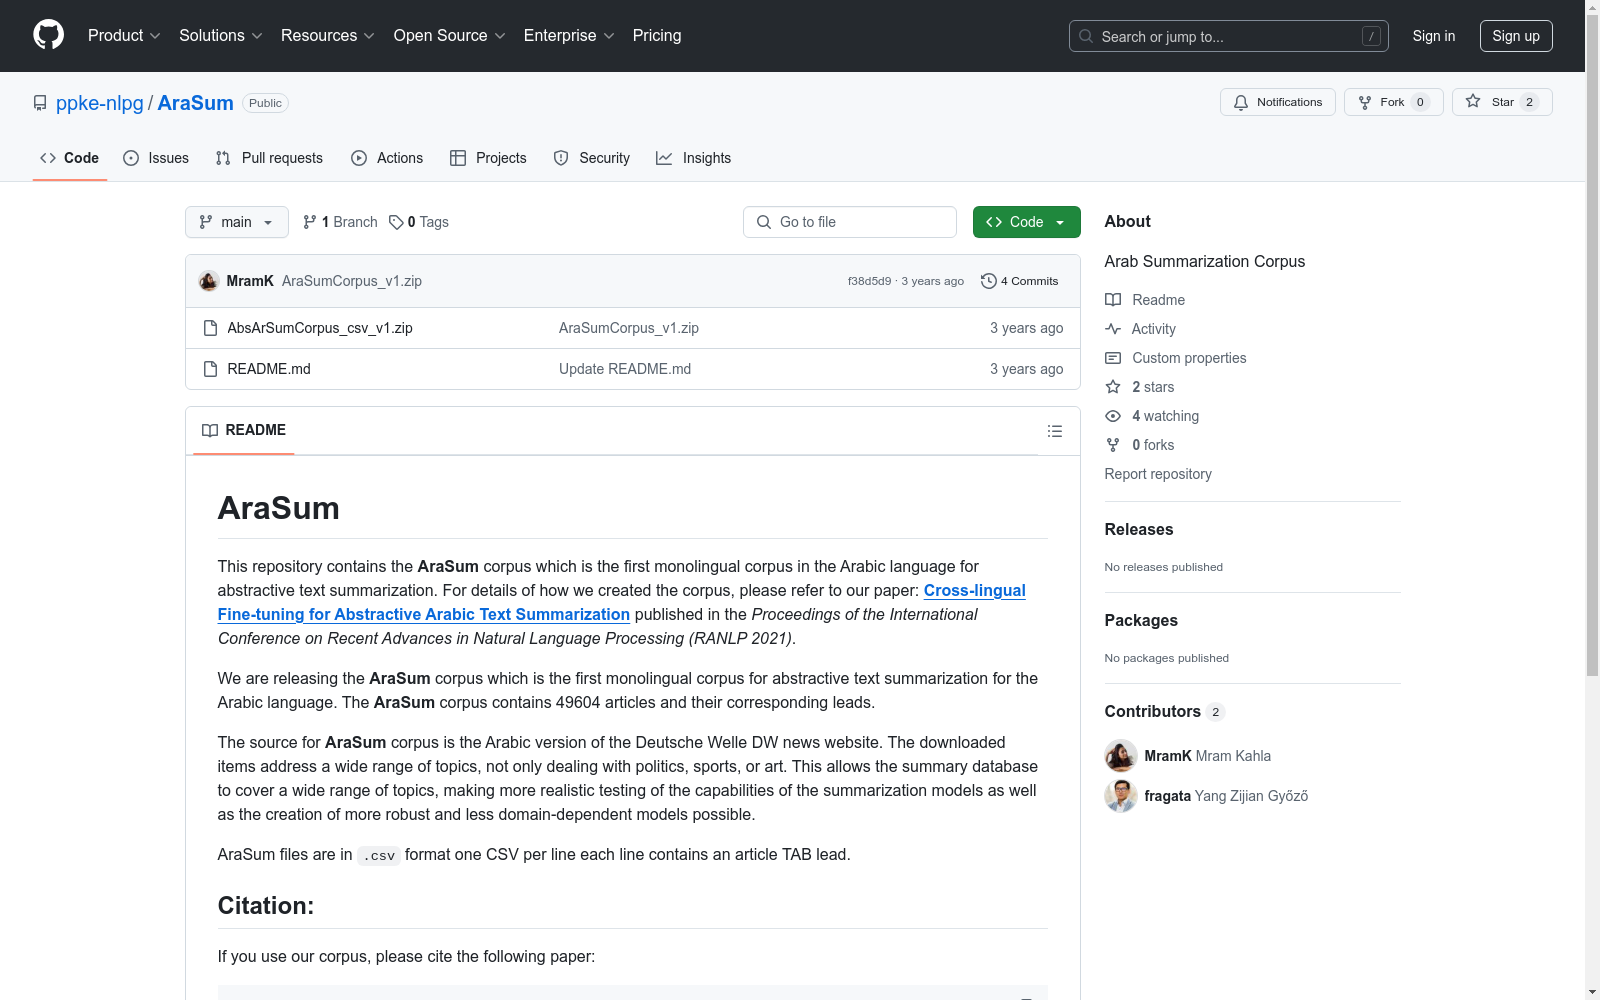Viewport: 1600px width, 1000px height.
Task: Open the Security tab
Action: [x=592, y=158]
